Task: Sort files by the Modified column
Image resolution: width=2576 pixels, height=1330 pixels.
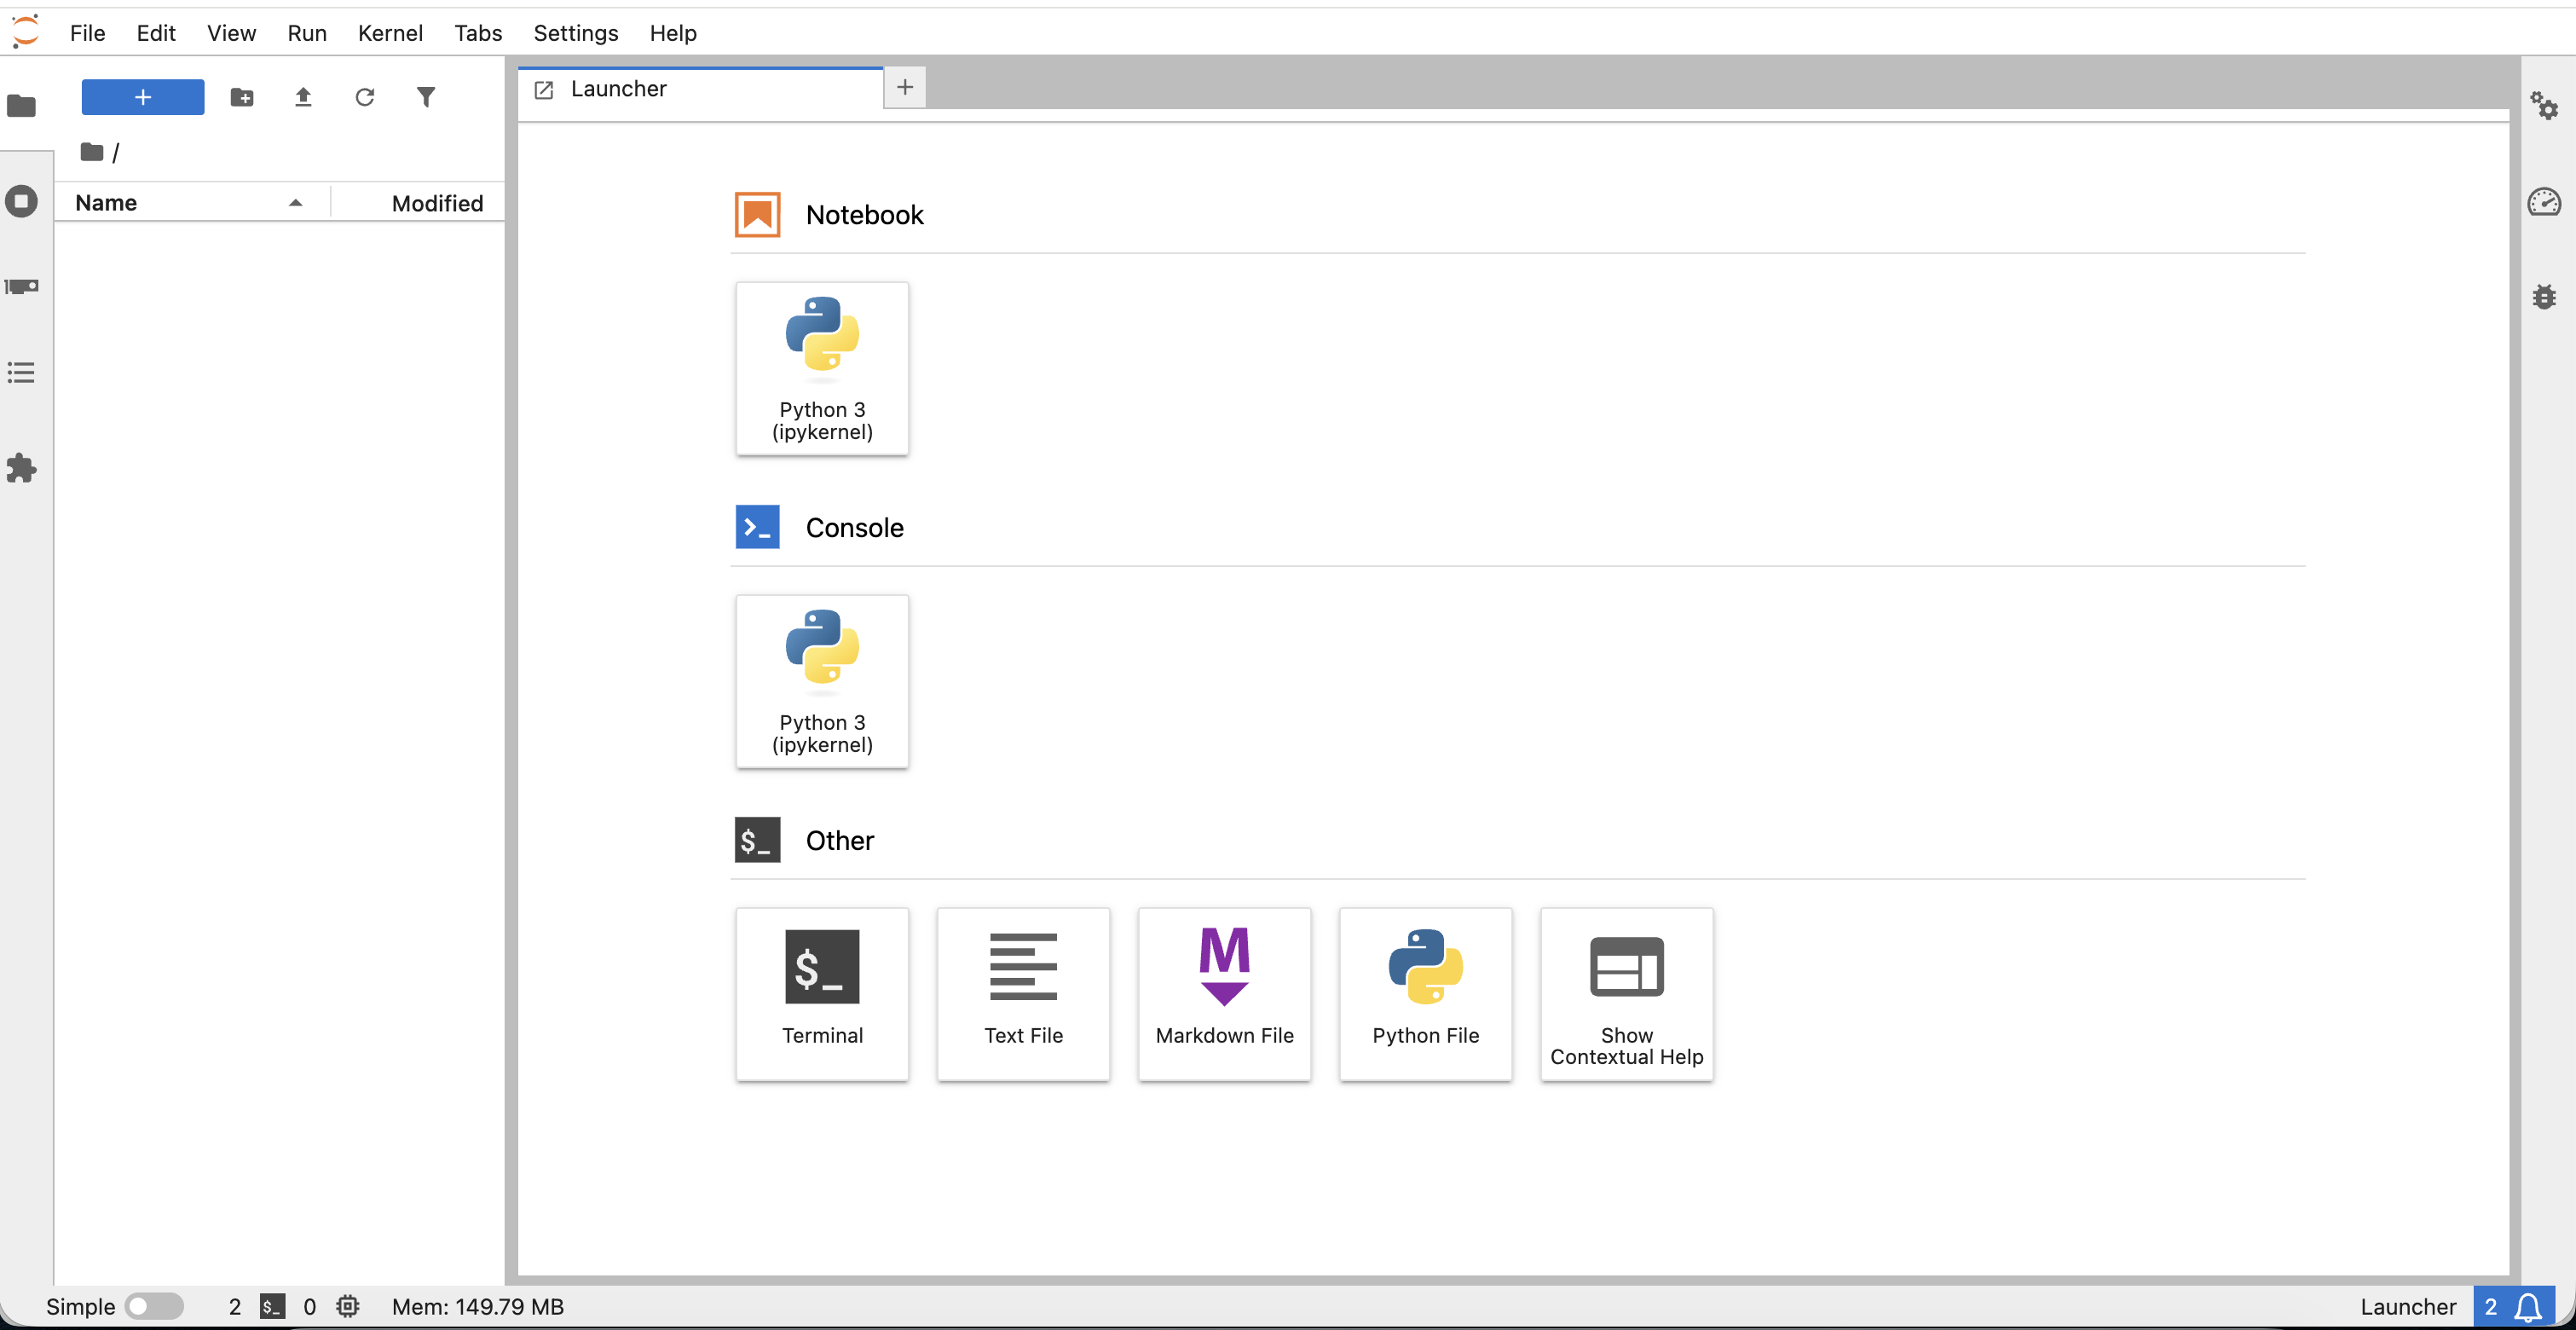Action: point(437,203)
